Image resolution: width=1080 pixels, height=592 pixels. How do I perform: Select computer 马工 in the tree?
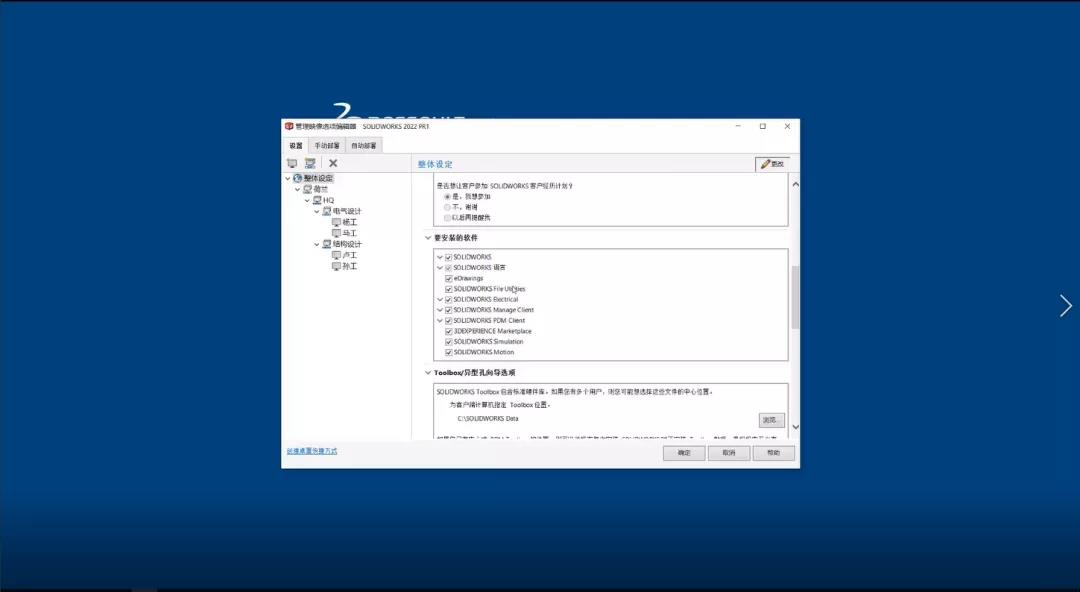pyautogui.click(x=344, y=234)
